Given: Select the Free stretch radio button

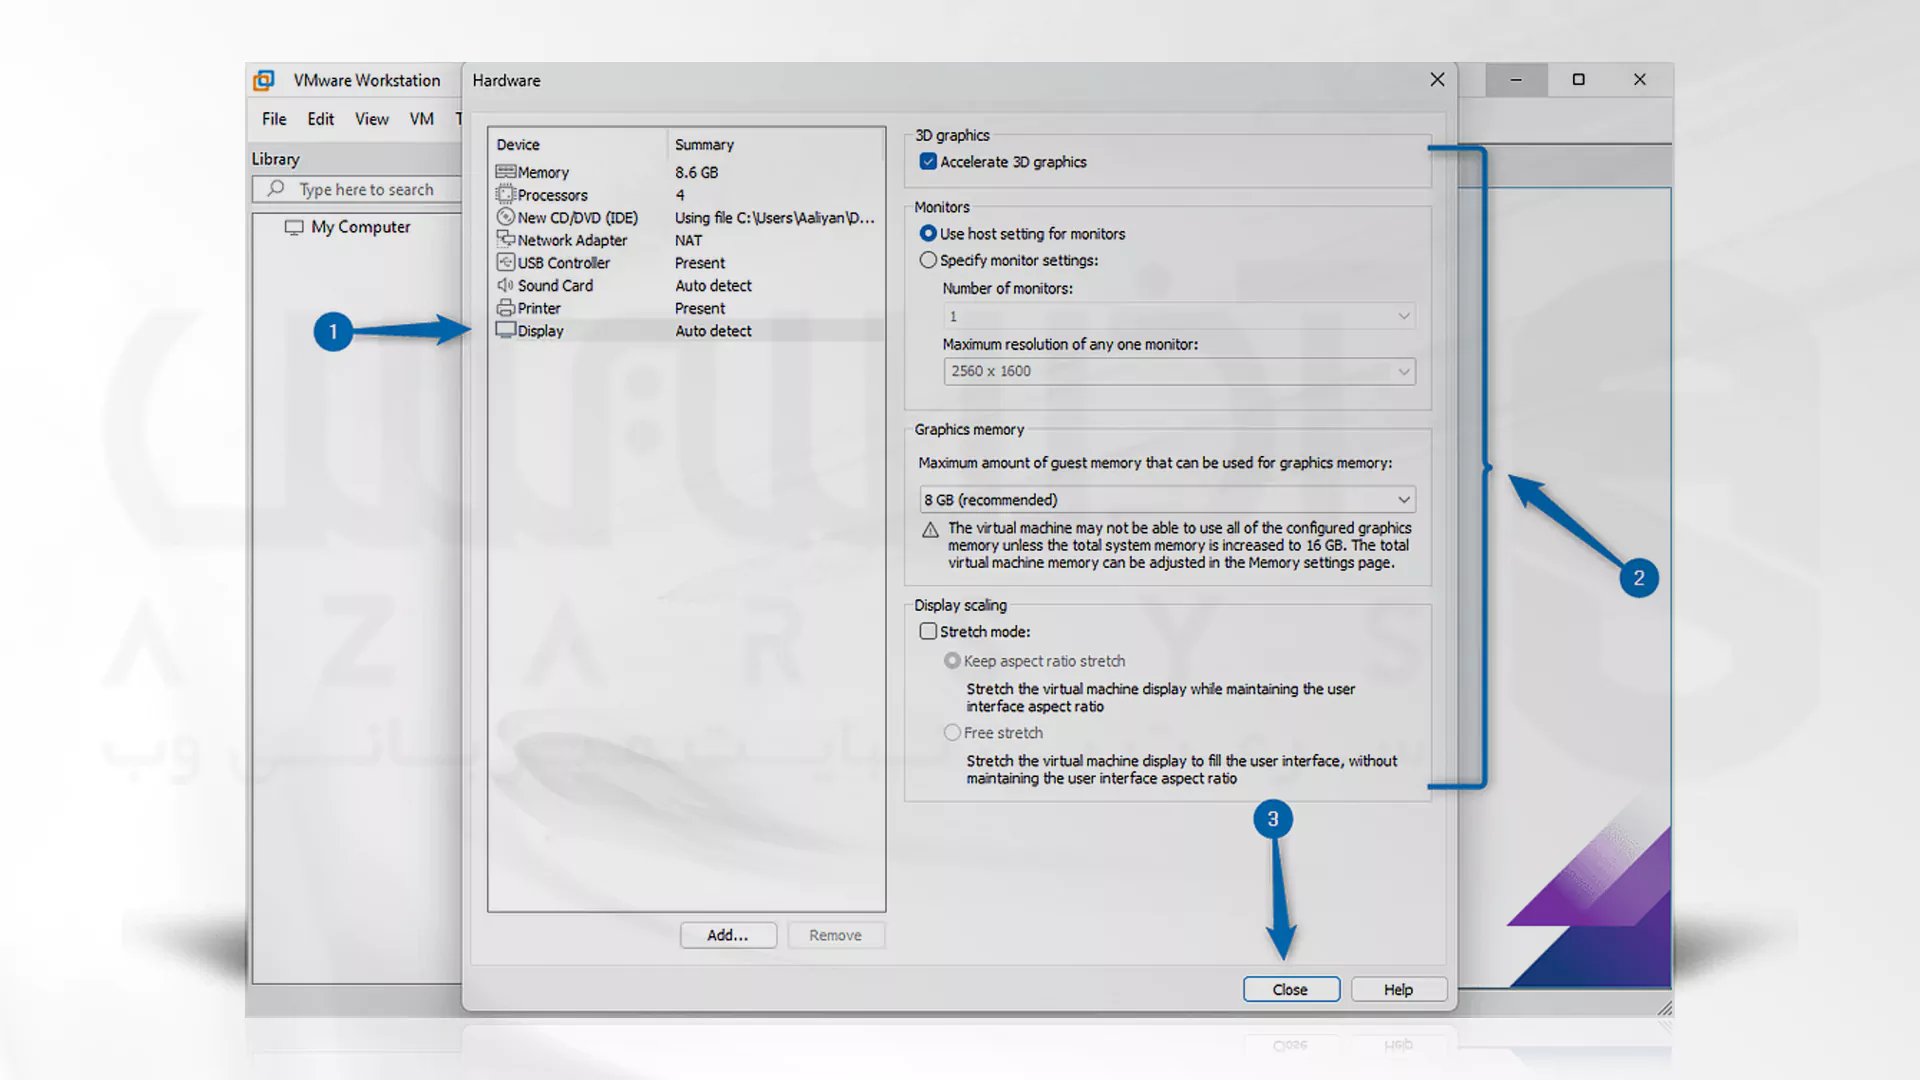Looking at the screenshot, I should tap(952, 732).
